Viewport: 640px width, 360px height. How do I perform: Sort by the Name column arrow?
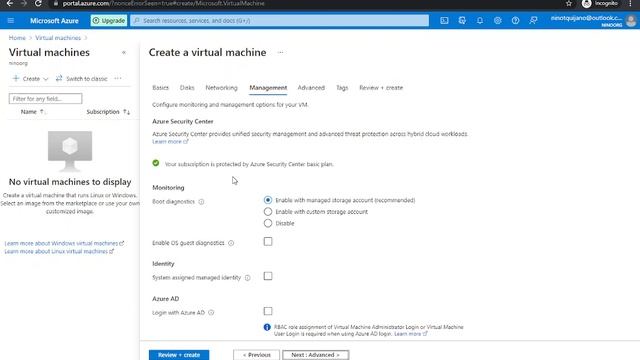tap(42, 112)
